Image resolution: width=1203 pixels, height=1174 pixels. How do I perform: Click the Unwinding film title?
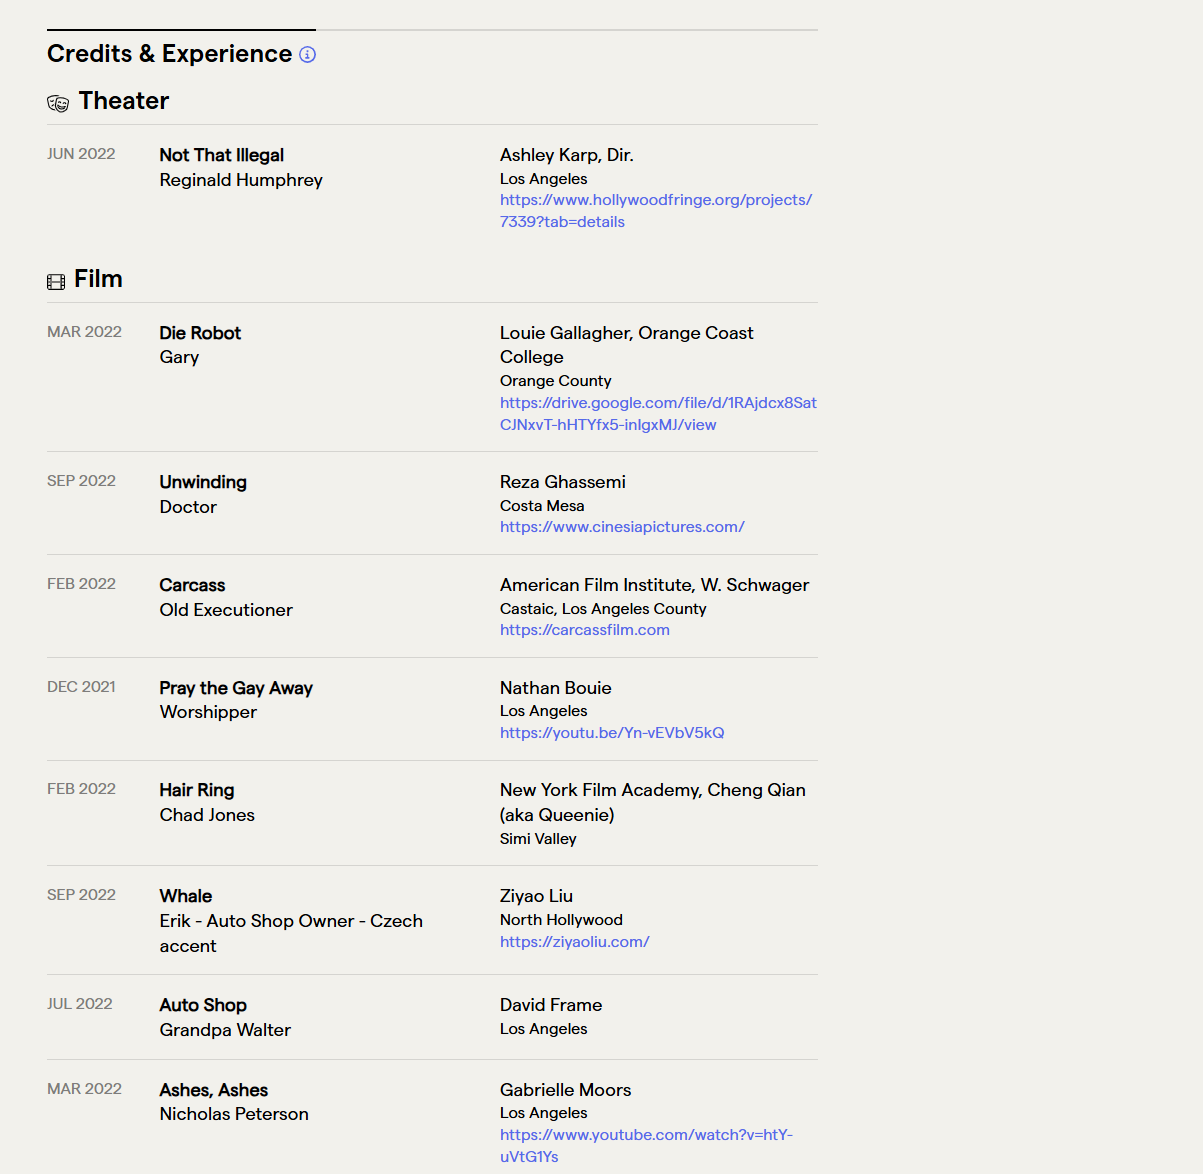pyautogui.click(x=203, y=482)
